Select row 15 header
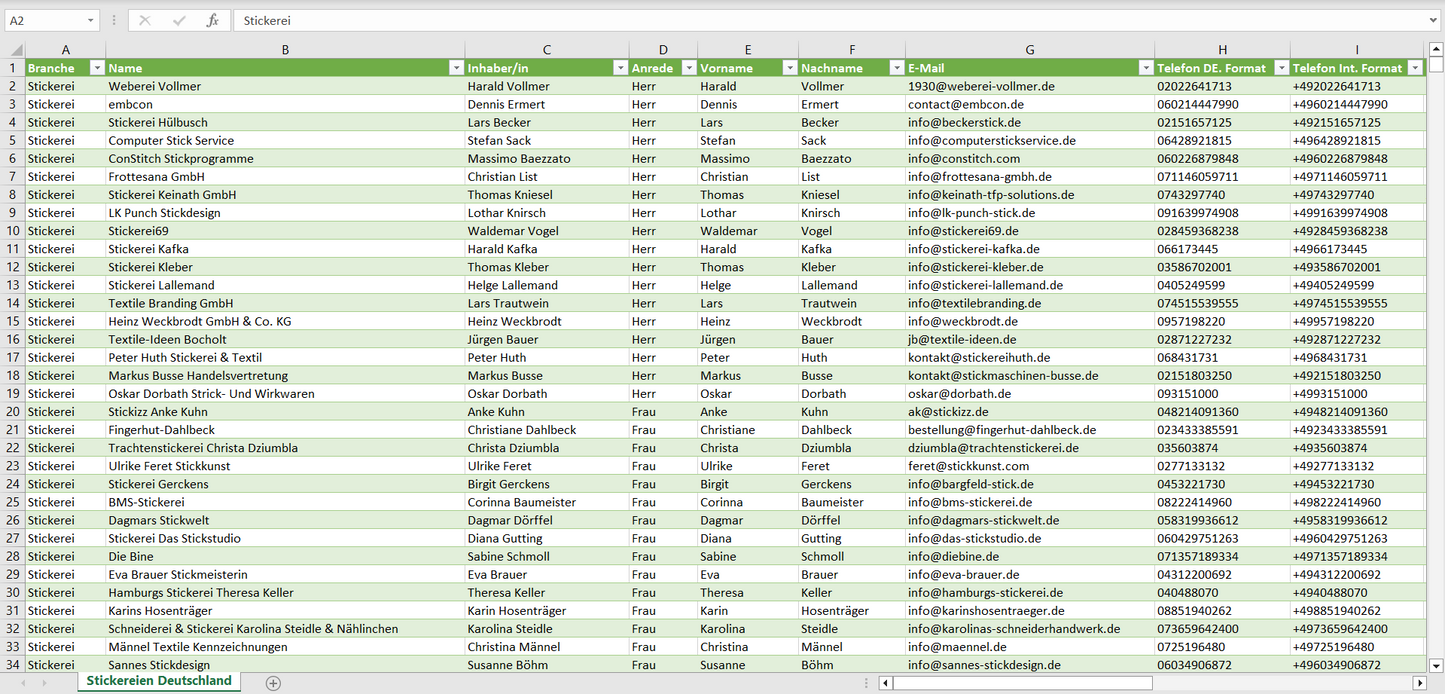The width and height of the screenshot is (1445, 694). click(13, 321)
